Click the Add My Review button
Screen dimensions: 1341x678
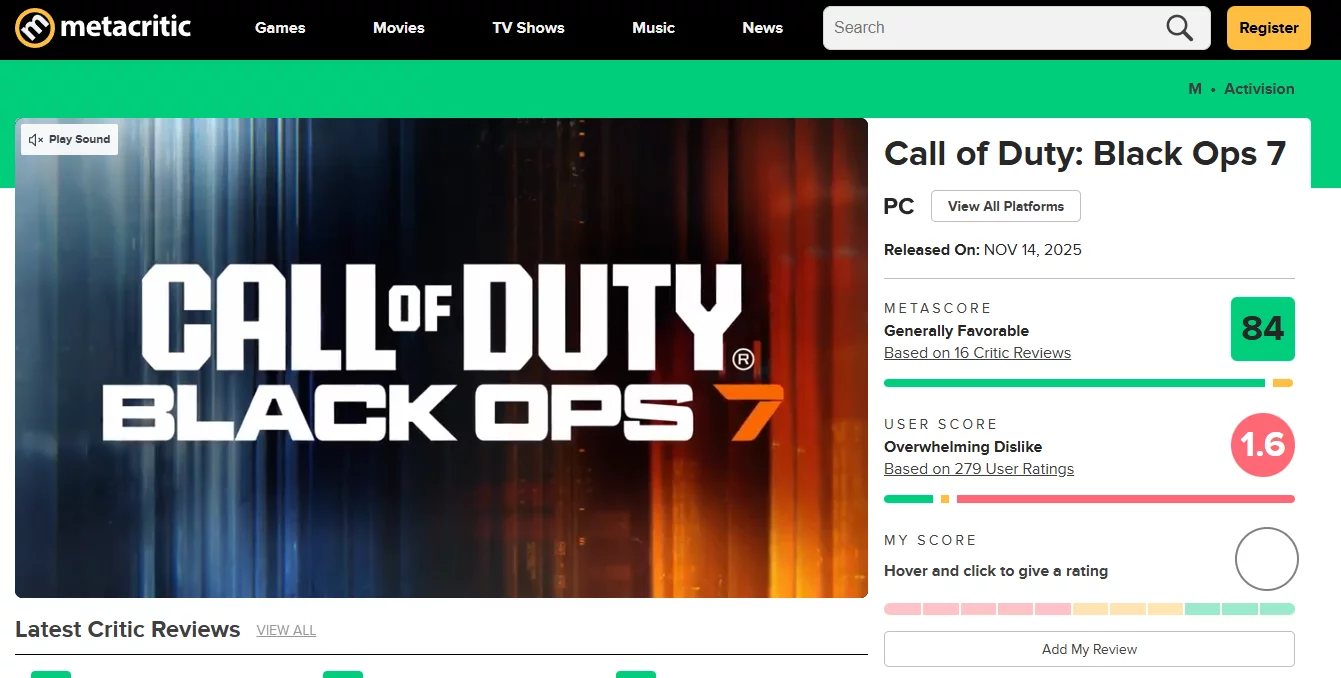[x=1089, y=649]
